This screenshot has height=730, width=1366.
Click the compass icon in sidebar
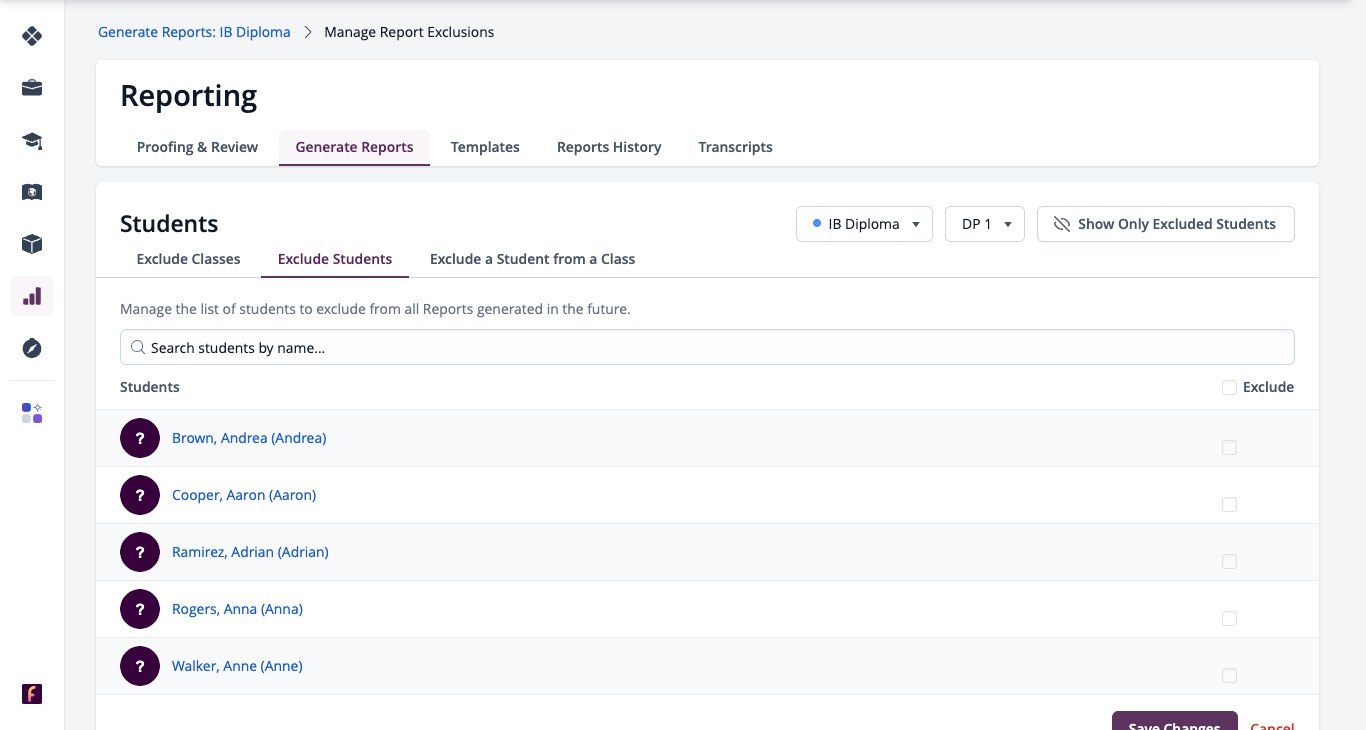[32, 348]
